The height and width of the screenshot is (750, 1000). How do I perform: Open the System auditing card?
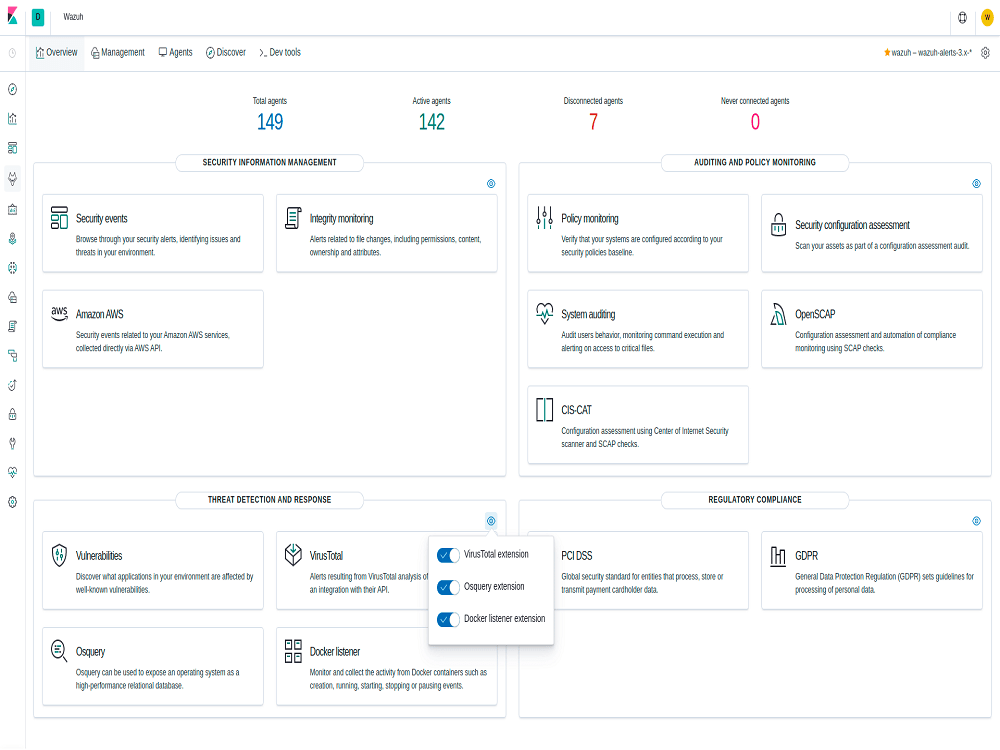638,329
